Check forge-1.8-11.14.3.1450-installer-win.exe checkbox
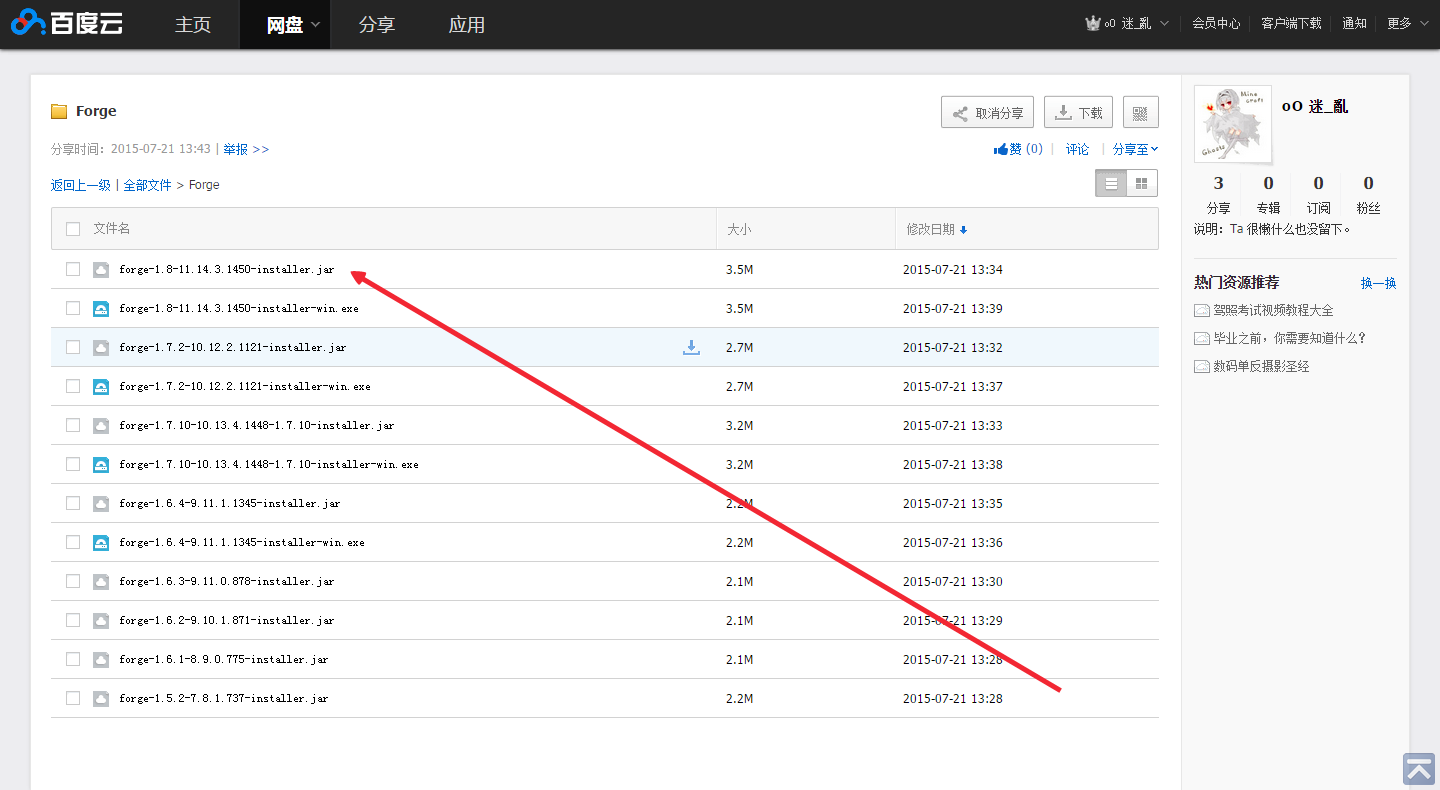 click(73, 308)
